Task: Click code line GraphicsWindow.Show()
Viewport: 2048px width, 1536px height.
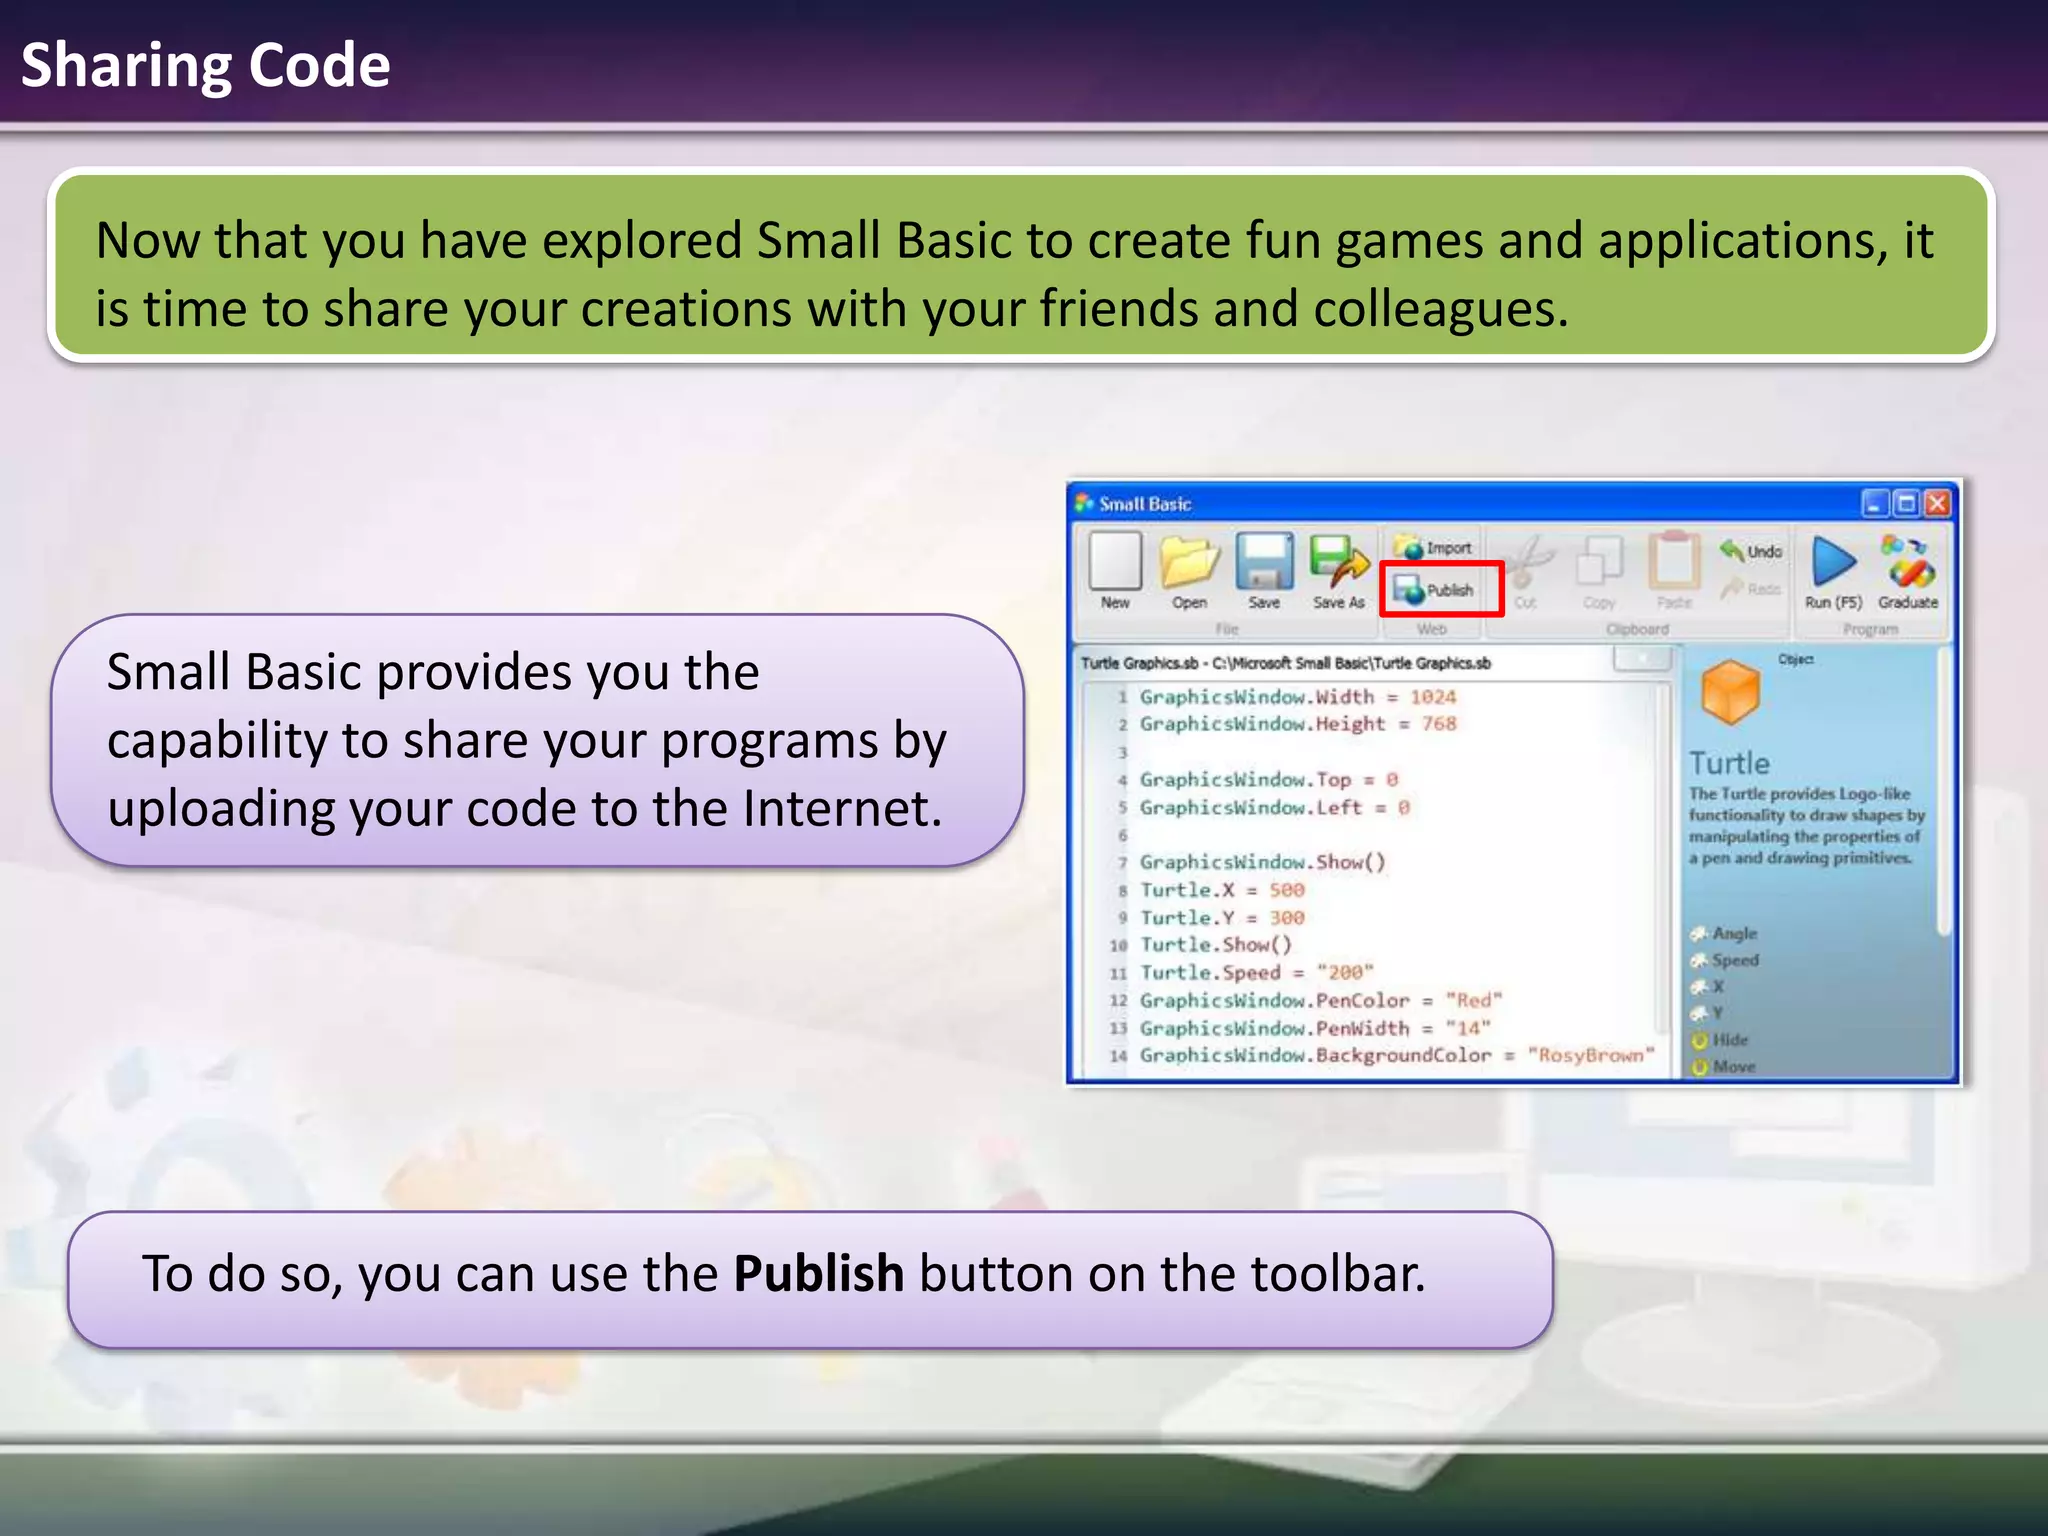Action: click(1263, 862)
